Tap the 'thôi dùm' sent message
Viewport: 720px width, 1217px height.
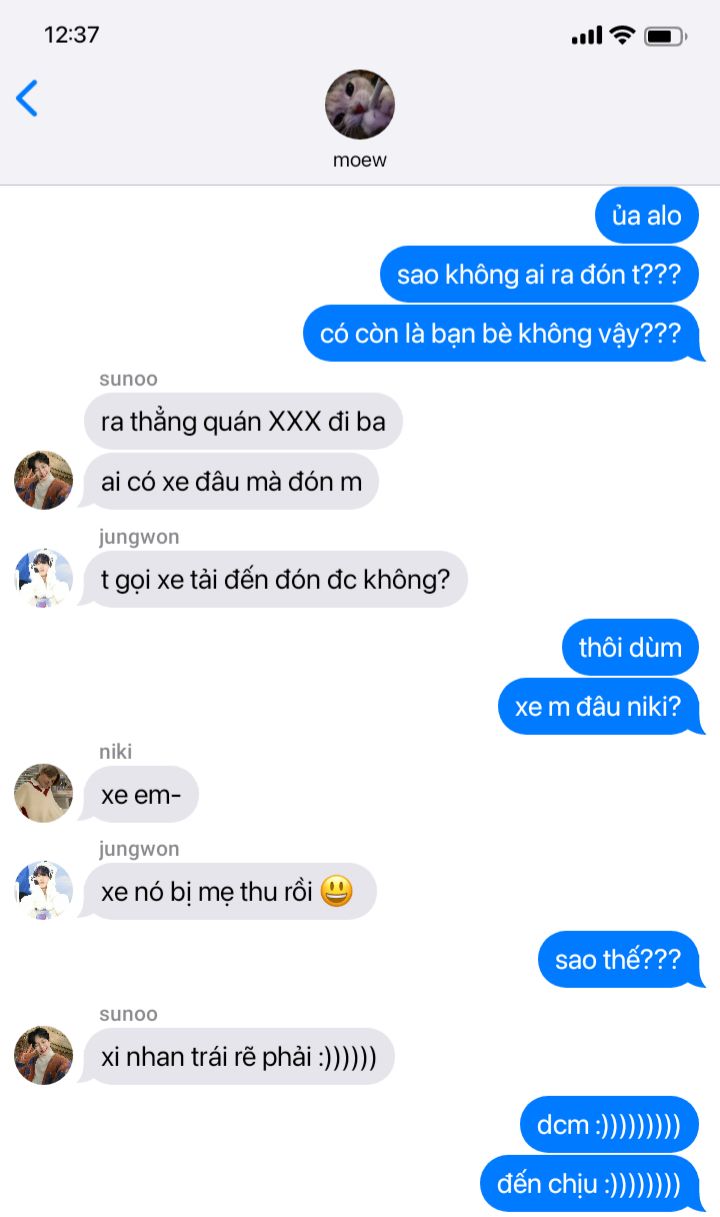point(631,647)
